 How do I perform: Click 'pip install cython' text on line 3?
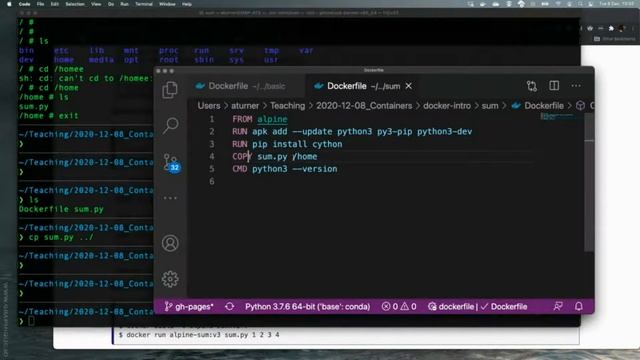pos(297,144)
